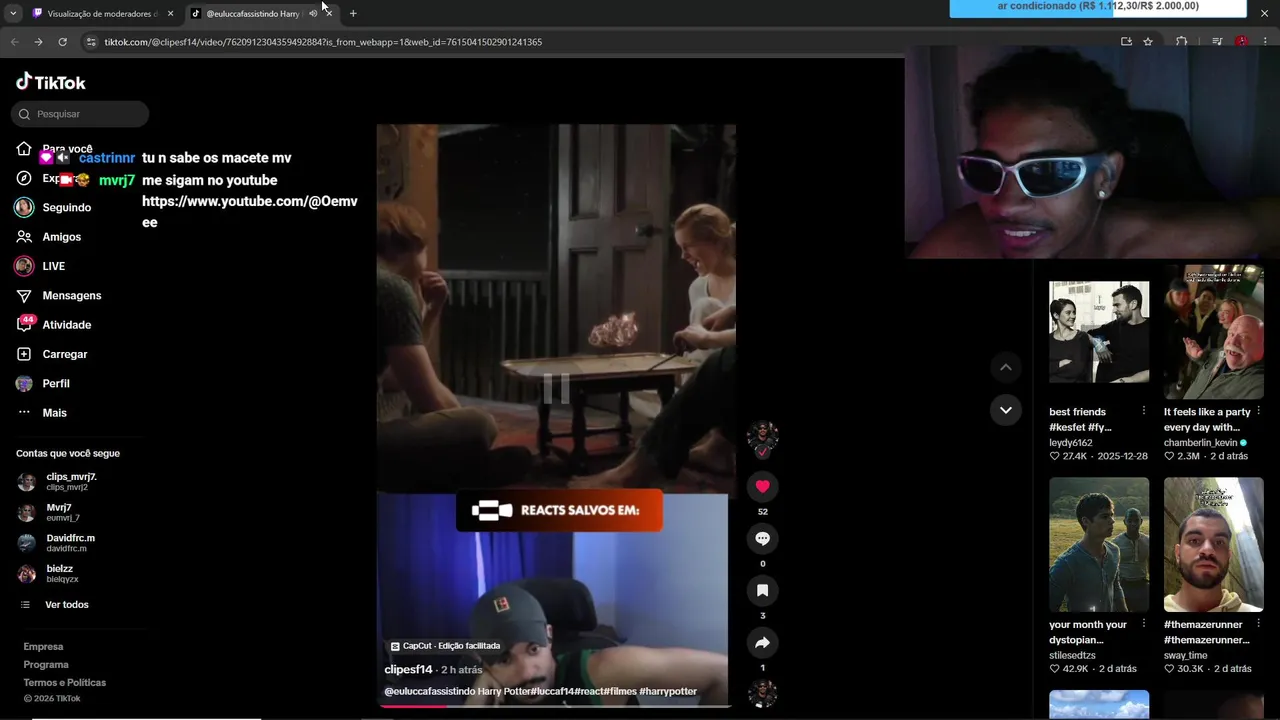Viewport: 1280px width, 720px height.
Task: Open a new browser tab with plus
Action: pyautogui.click(x=353, y=14)
